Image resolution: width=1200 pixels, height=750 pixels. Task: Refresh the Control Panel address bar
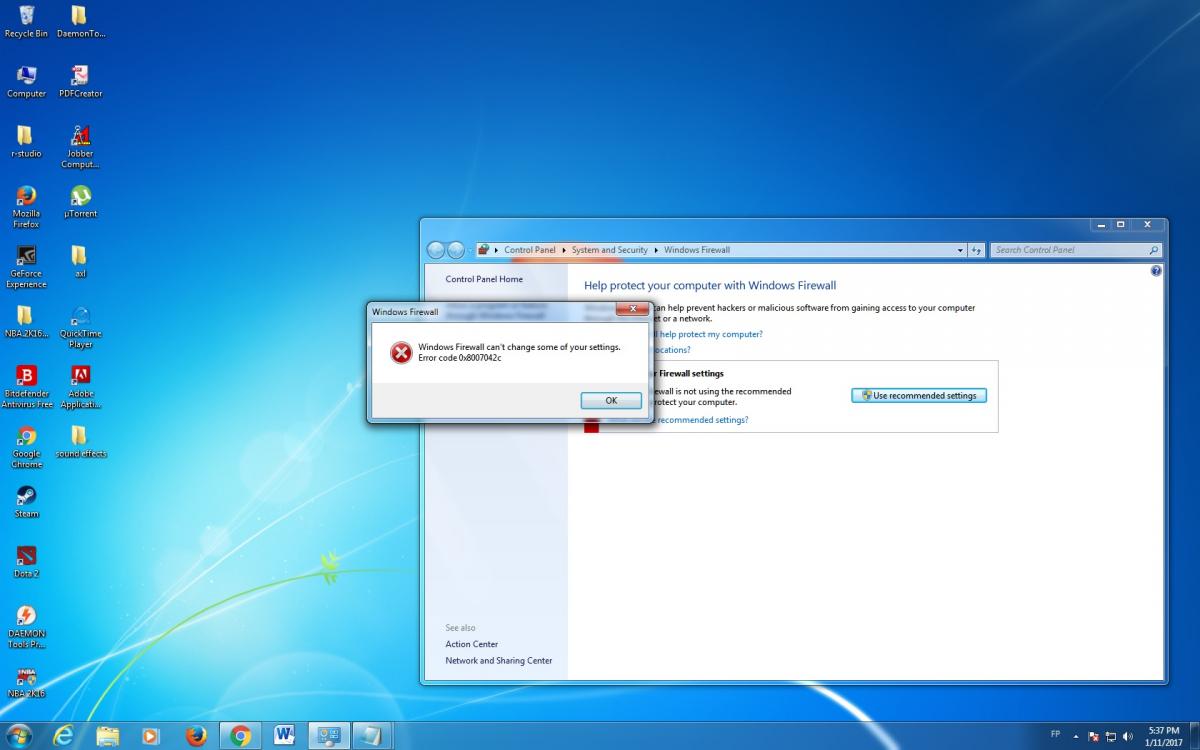point(977,250)
